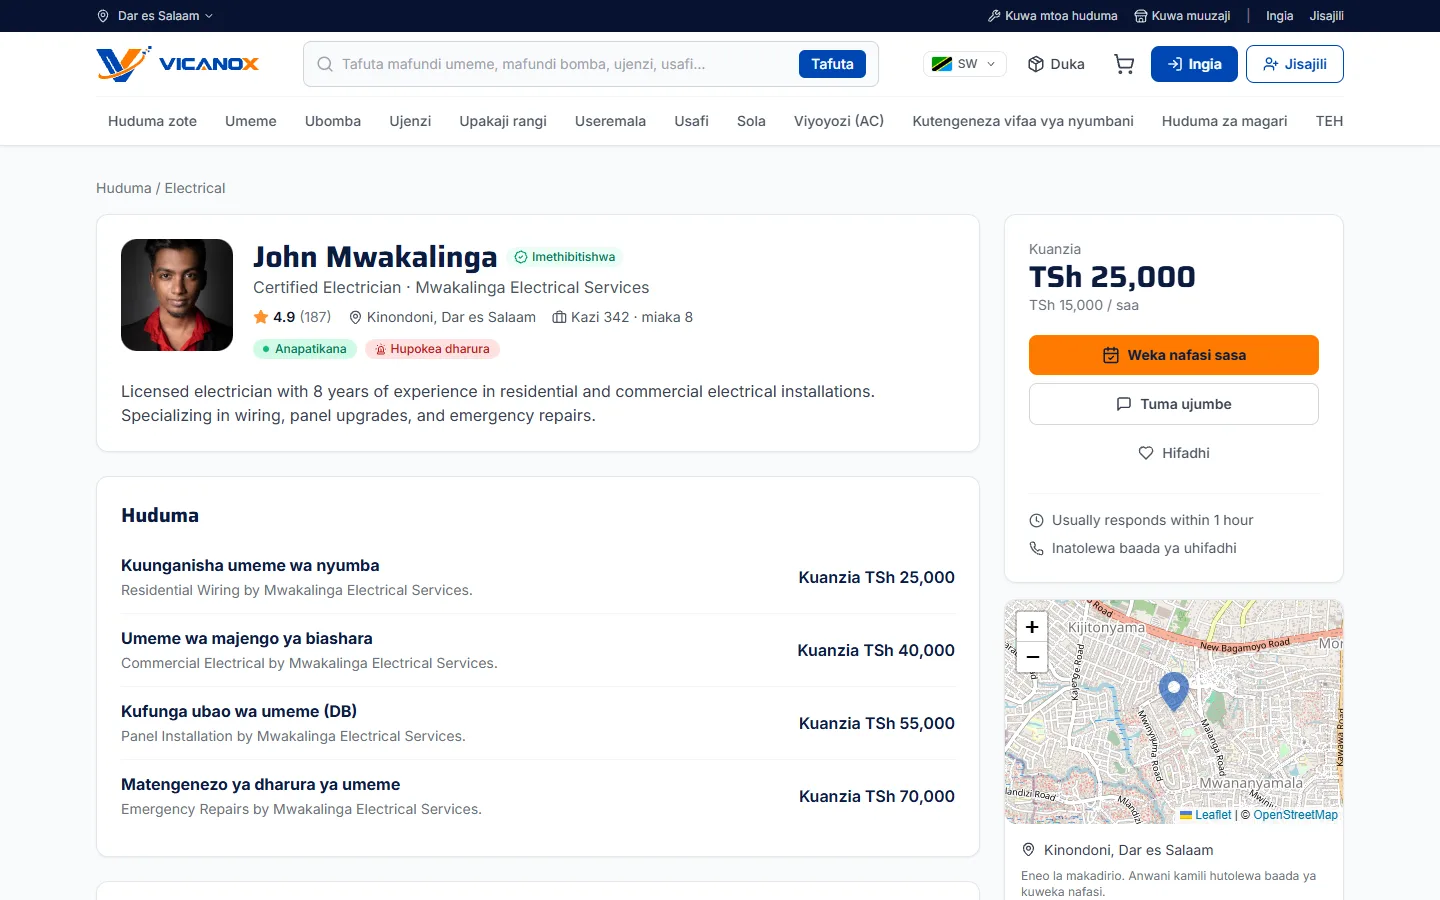
Task: Click the Imethibitishwa verified badge
Action: [565, 257]
